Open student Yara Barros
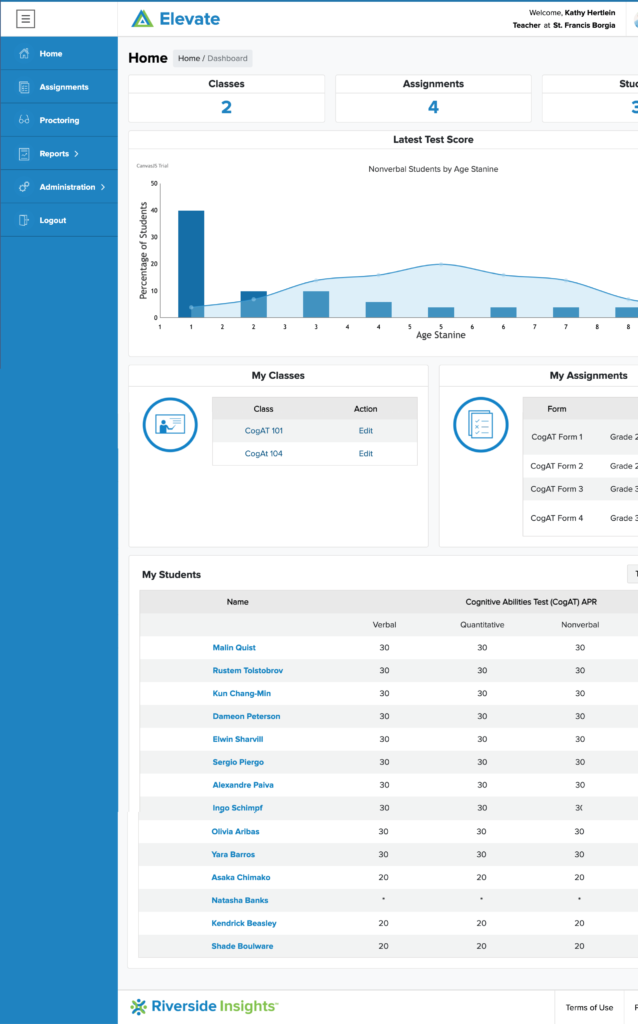The width and height of the screenshot is (638, 1024). [233, 854]
